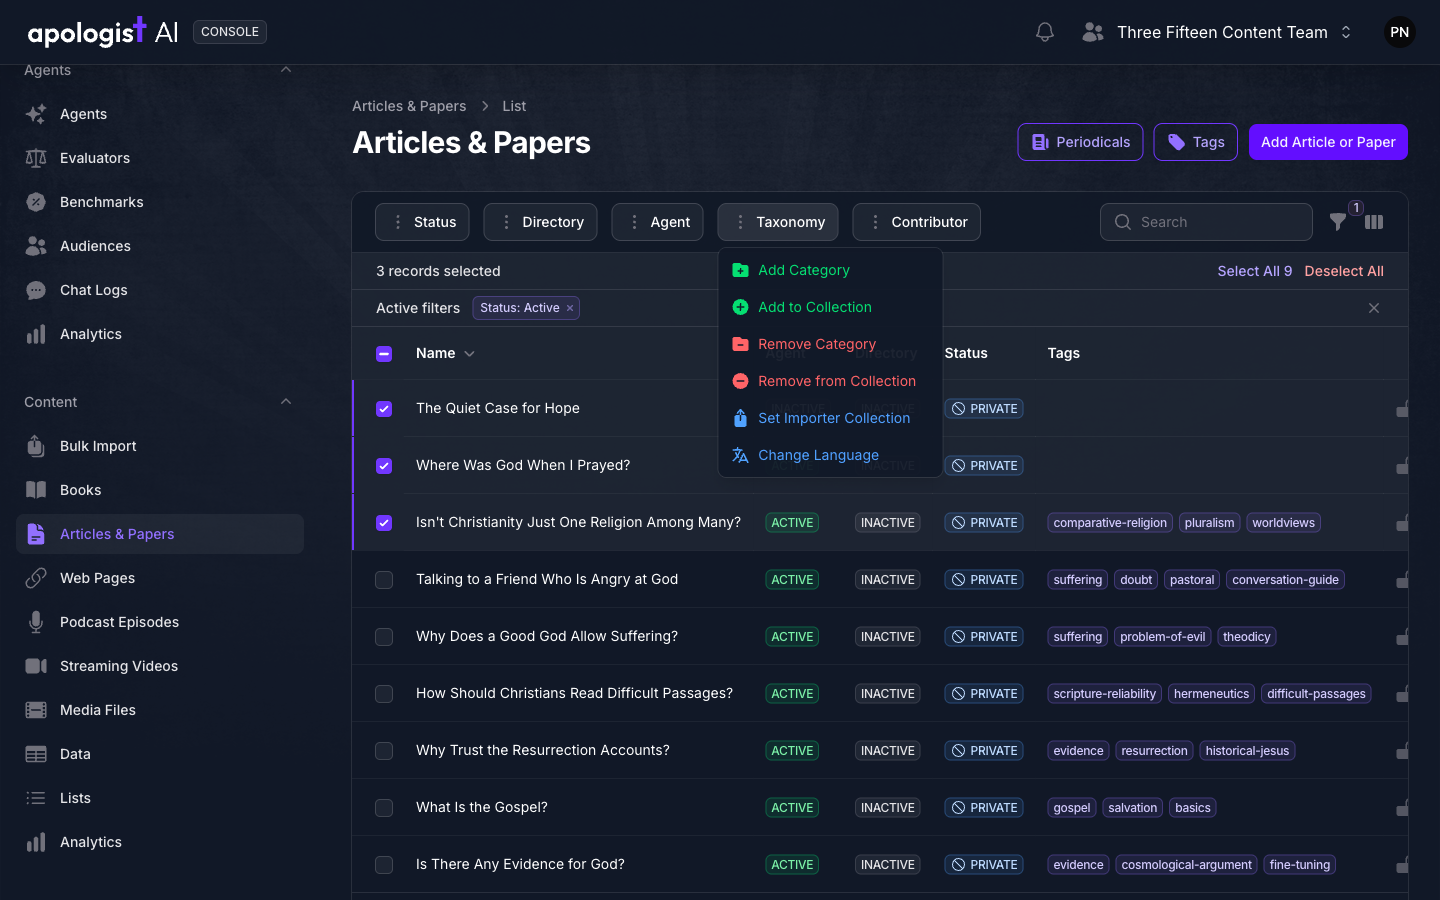Open Benchmarks in the sidebar
This screenshot has width=1440, height=900.
[x=160, y=202]
